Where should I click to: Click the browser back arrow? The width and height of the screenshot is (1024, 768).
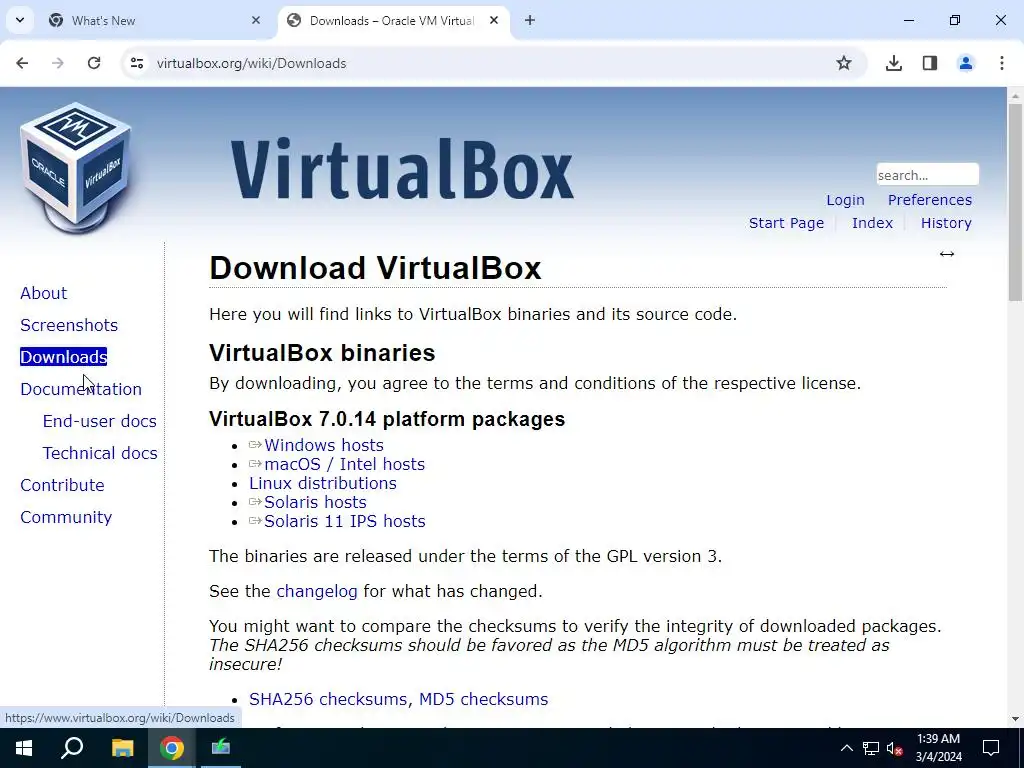coord(22,63)
